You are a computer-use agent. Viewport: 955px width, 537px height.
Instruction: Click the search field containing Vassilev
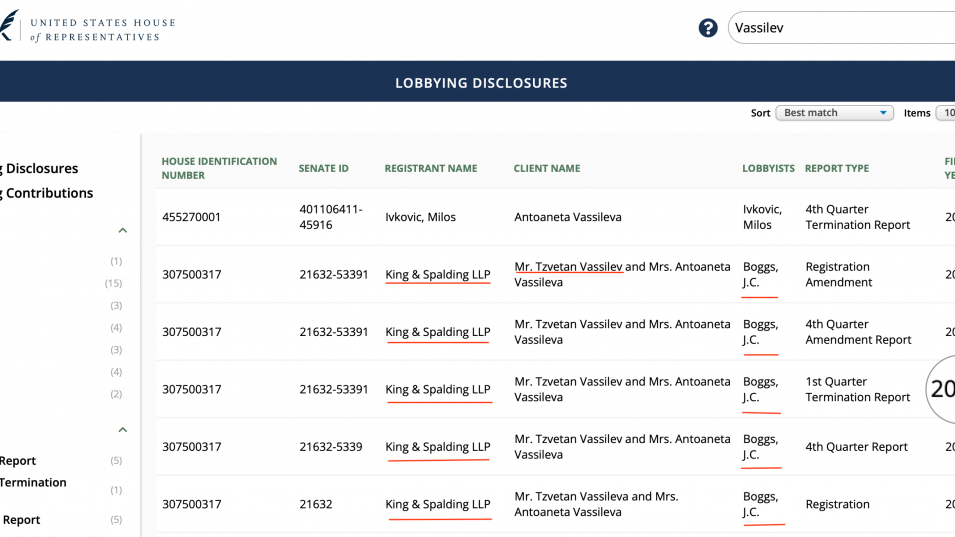click(840, 28)
